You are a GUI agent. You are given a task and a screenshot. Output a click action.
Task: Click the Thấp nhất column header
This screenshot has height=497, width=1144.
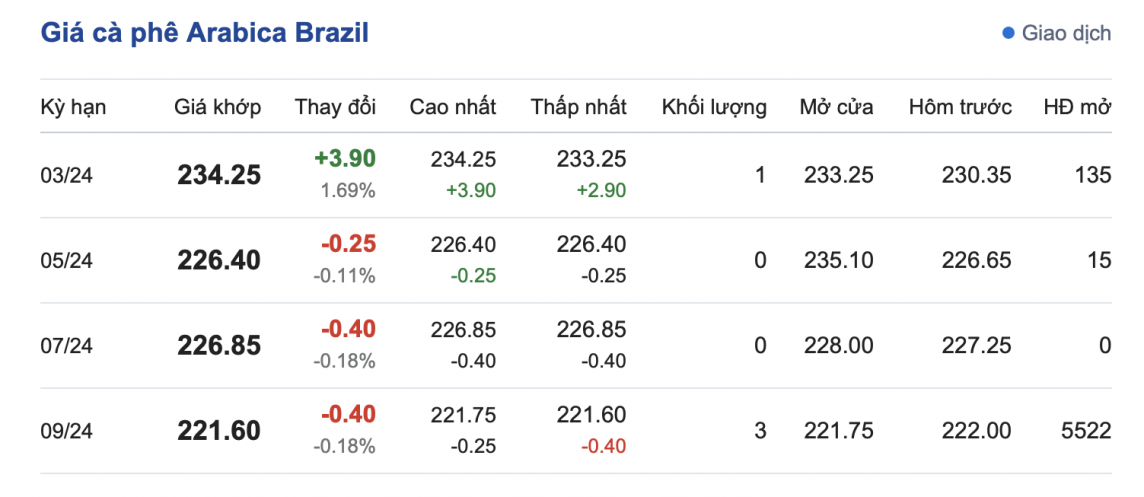click(x=579, y=107)
